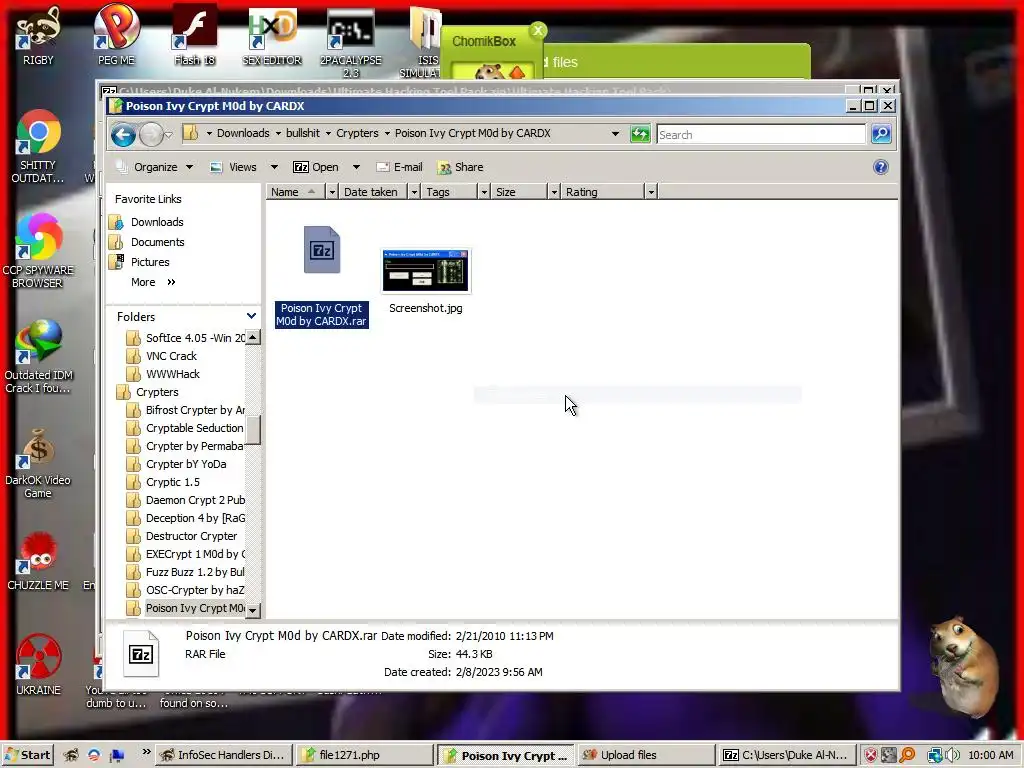Click the Back navigation arrow in Explorer
The height and width of the screenshot is (768, 1024).
coord(123,135)
